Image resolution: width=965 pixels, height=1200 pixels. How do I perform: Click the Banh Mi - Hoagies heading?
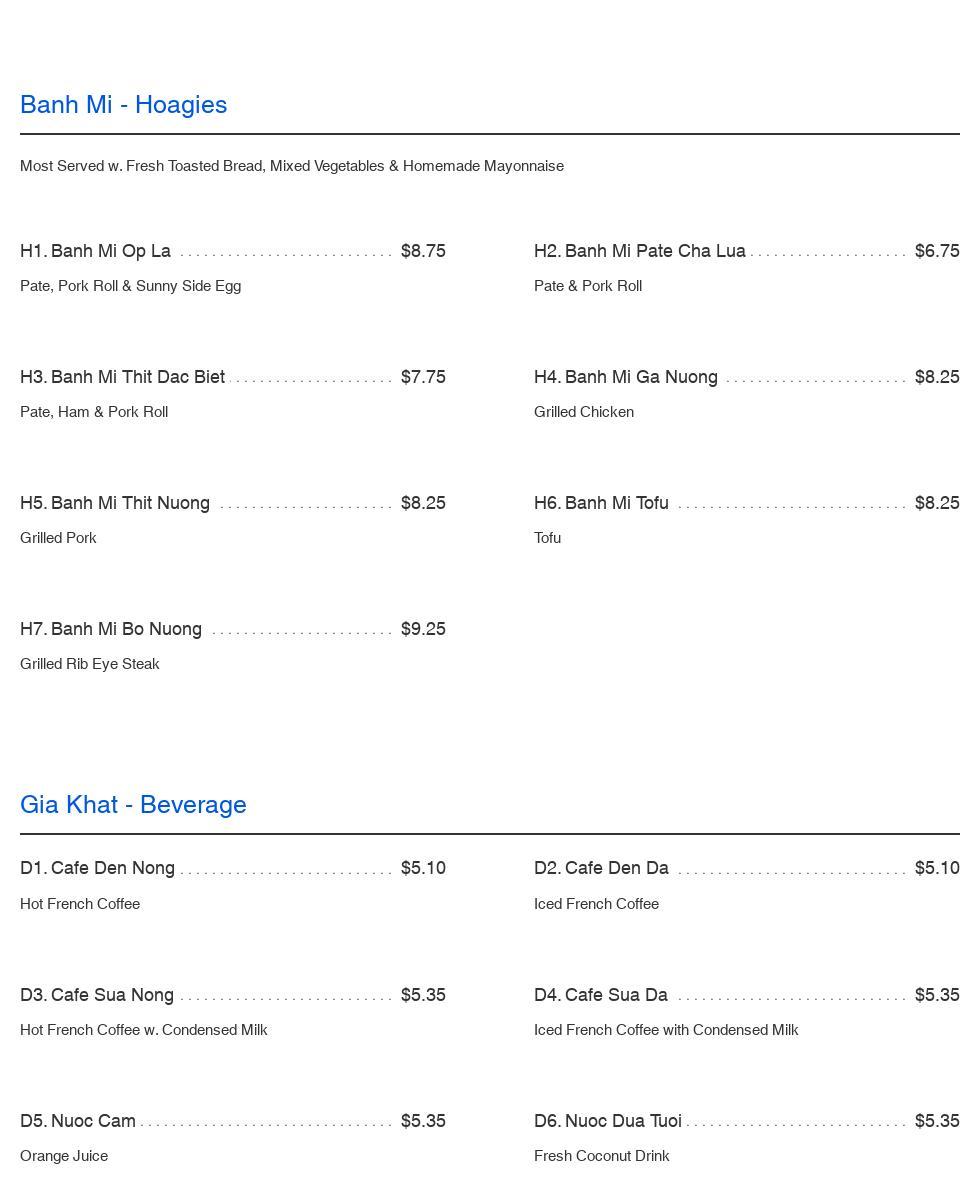(x=123, y=105)
